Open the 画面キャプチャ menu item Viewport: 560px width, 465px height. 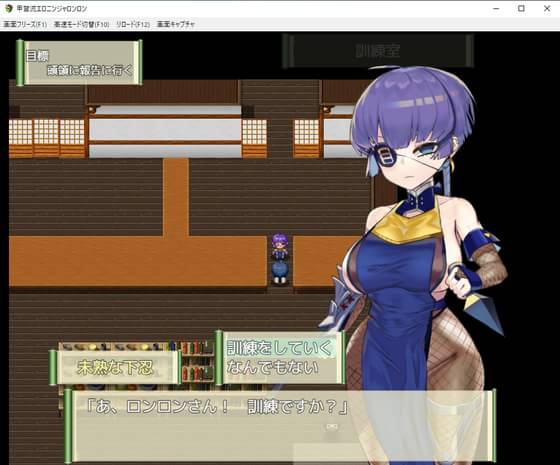(176, 24)
